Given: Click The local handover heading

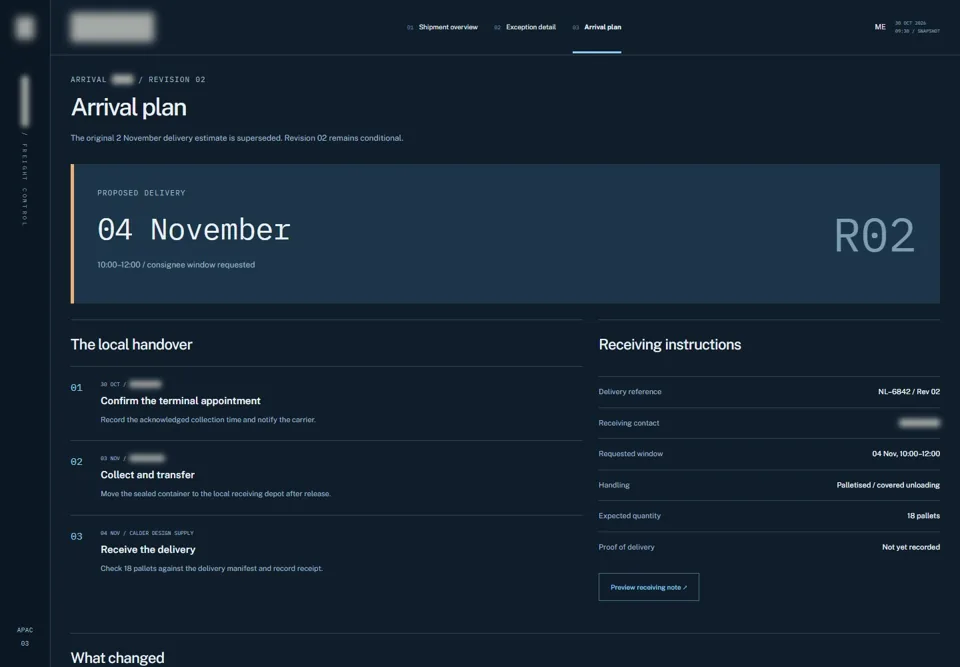Looking at the screenshot, I should click(x=131, y=344).
